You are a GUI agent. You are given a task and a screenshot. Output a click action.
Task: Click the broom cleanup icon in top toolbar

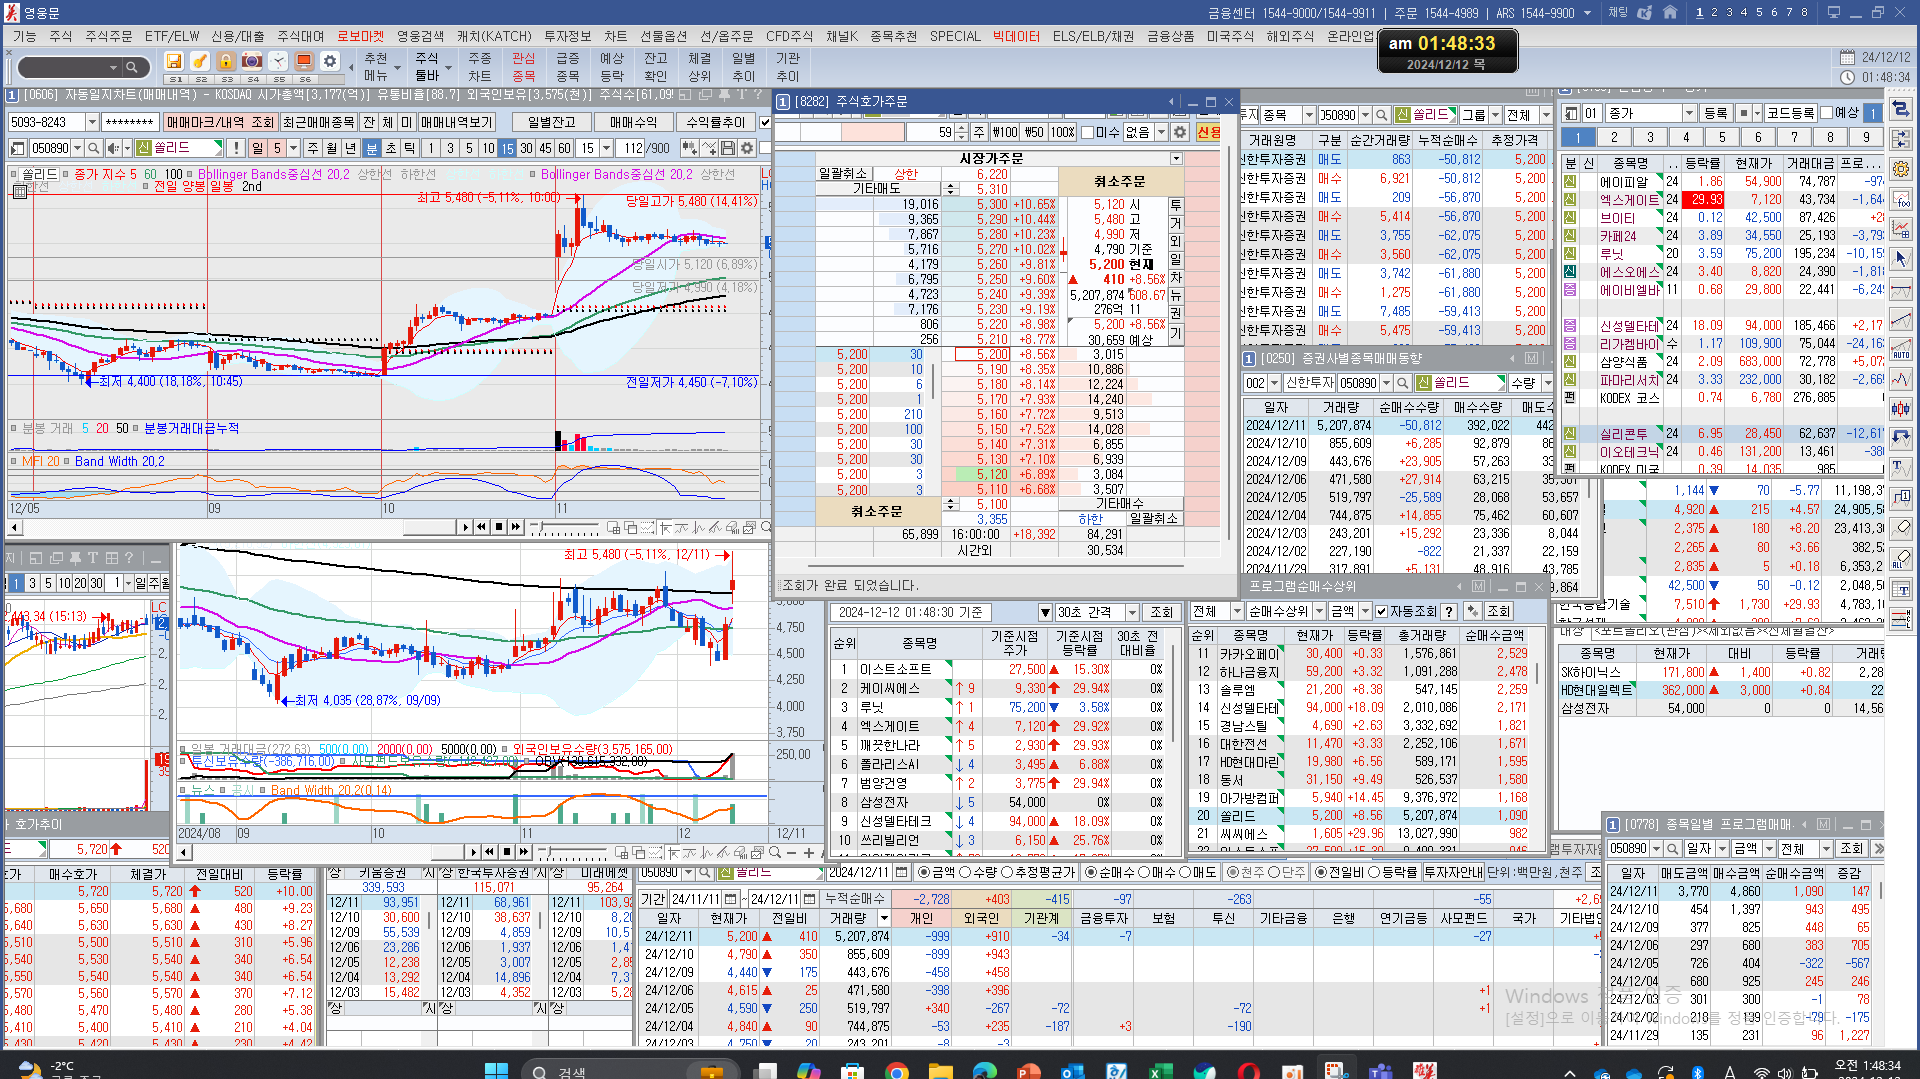click(200, 62)
